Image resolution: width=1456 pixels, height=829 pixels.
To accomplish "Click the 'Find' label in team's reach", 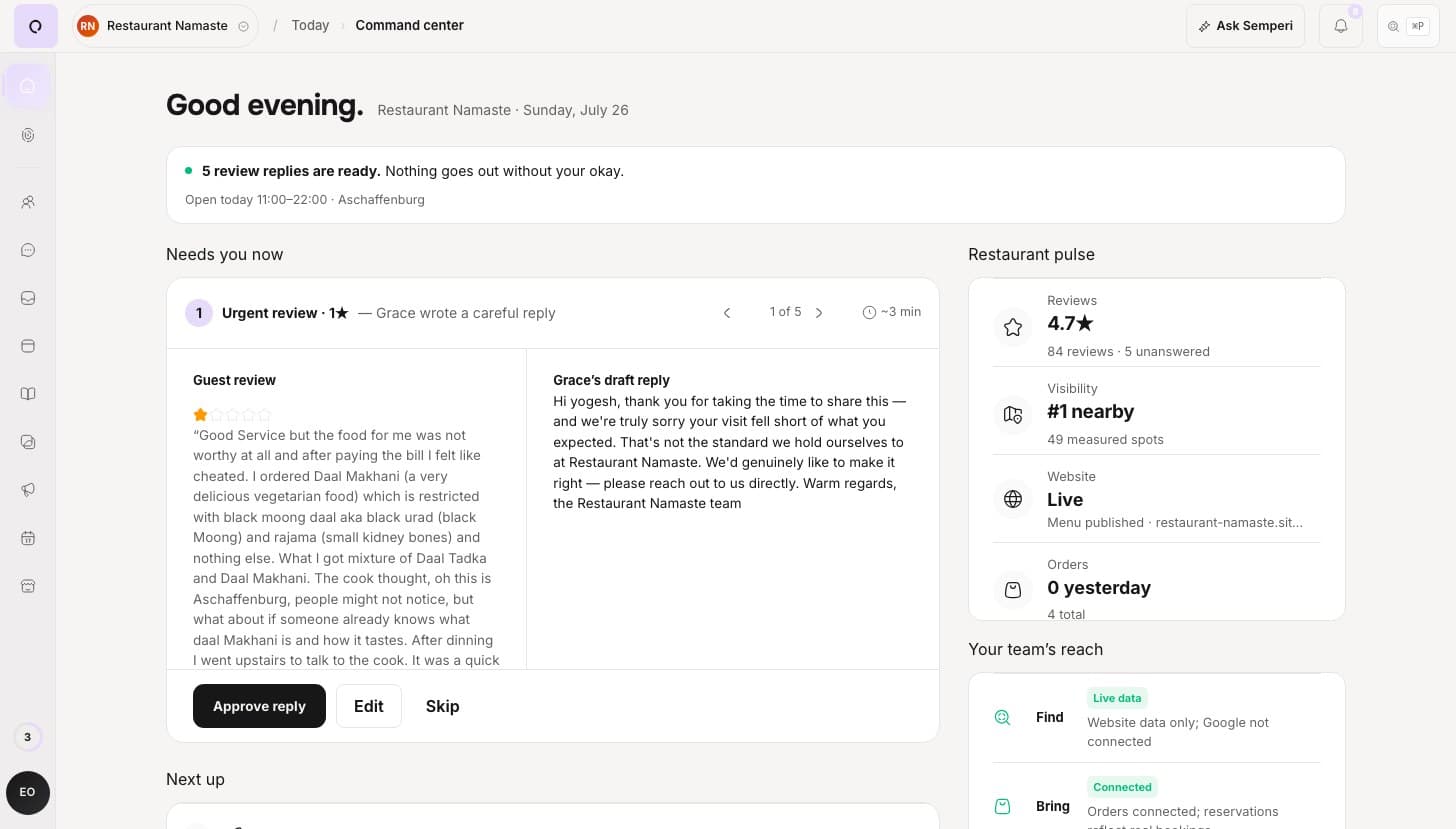I will (x=1050, y=717).
